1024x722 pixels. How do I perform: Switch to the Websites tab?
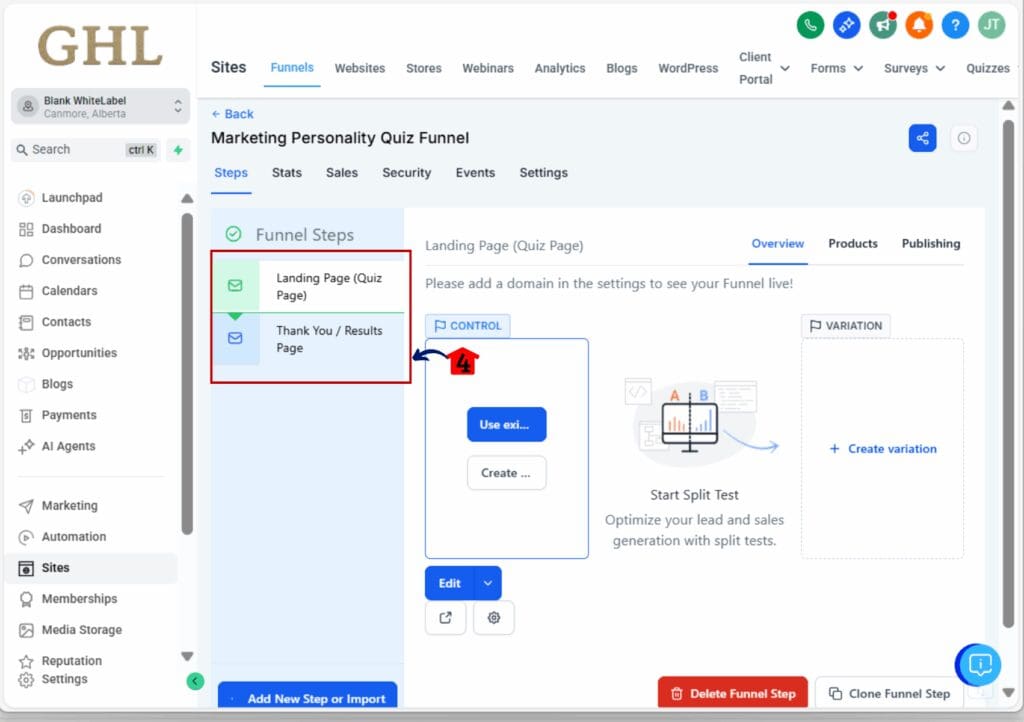359,68
